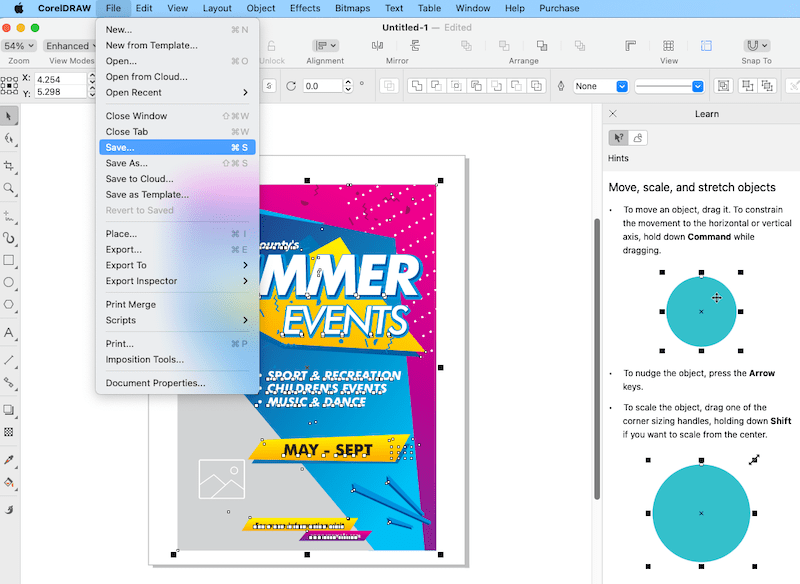This screenshot has width=800, height=584.
Task: Click the rotation angle input field
Action: click(x=324, y=86)
